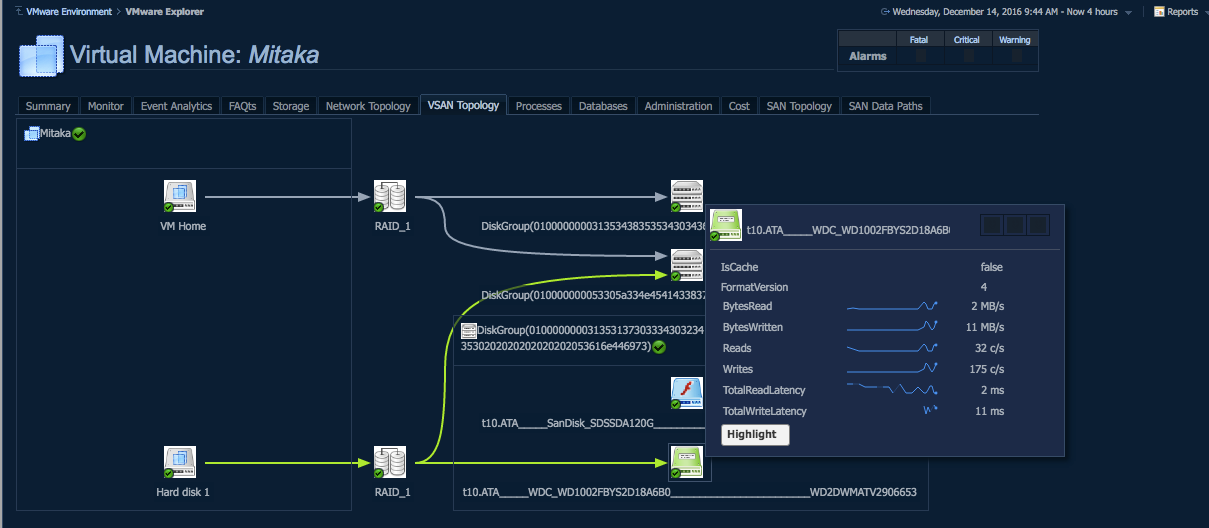Select the RAID_1 icon linked to VM Home
Screen dimensions: 1209x528
(389, 197)
